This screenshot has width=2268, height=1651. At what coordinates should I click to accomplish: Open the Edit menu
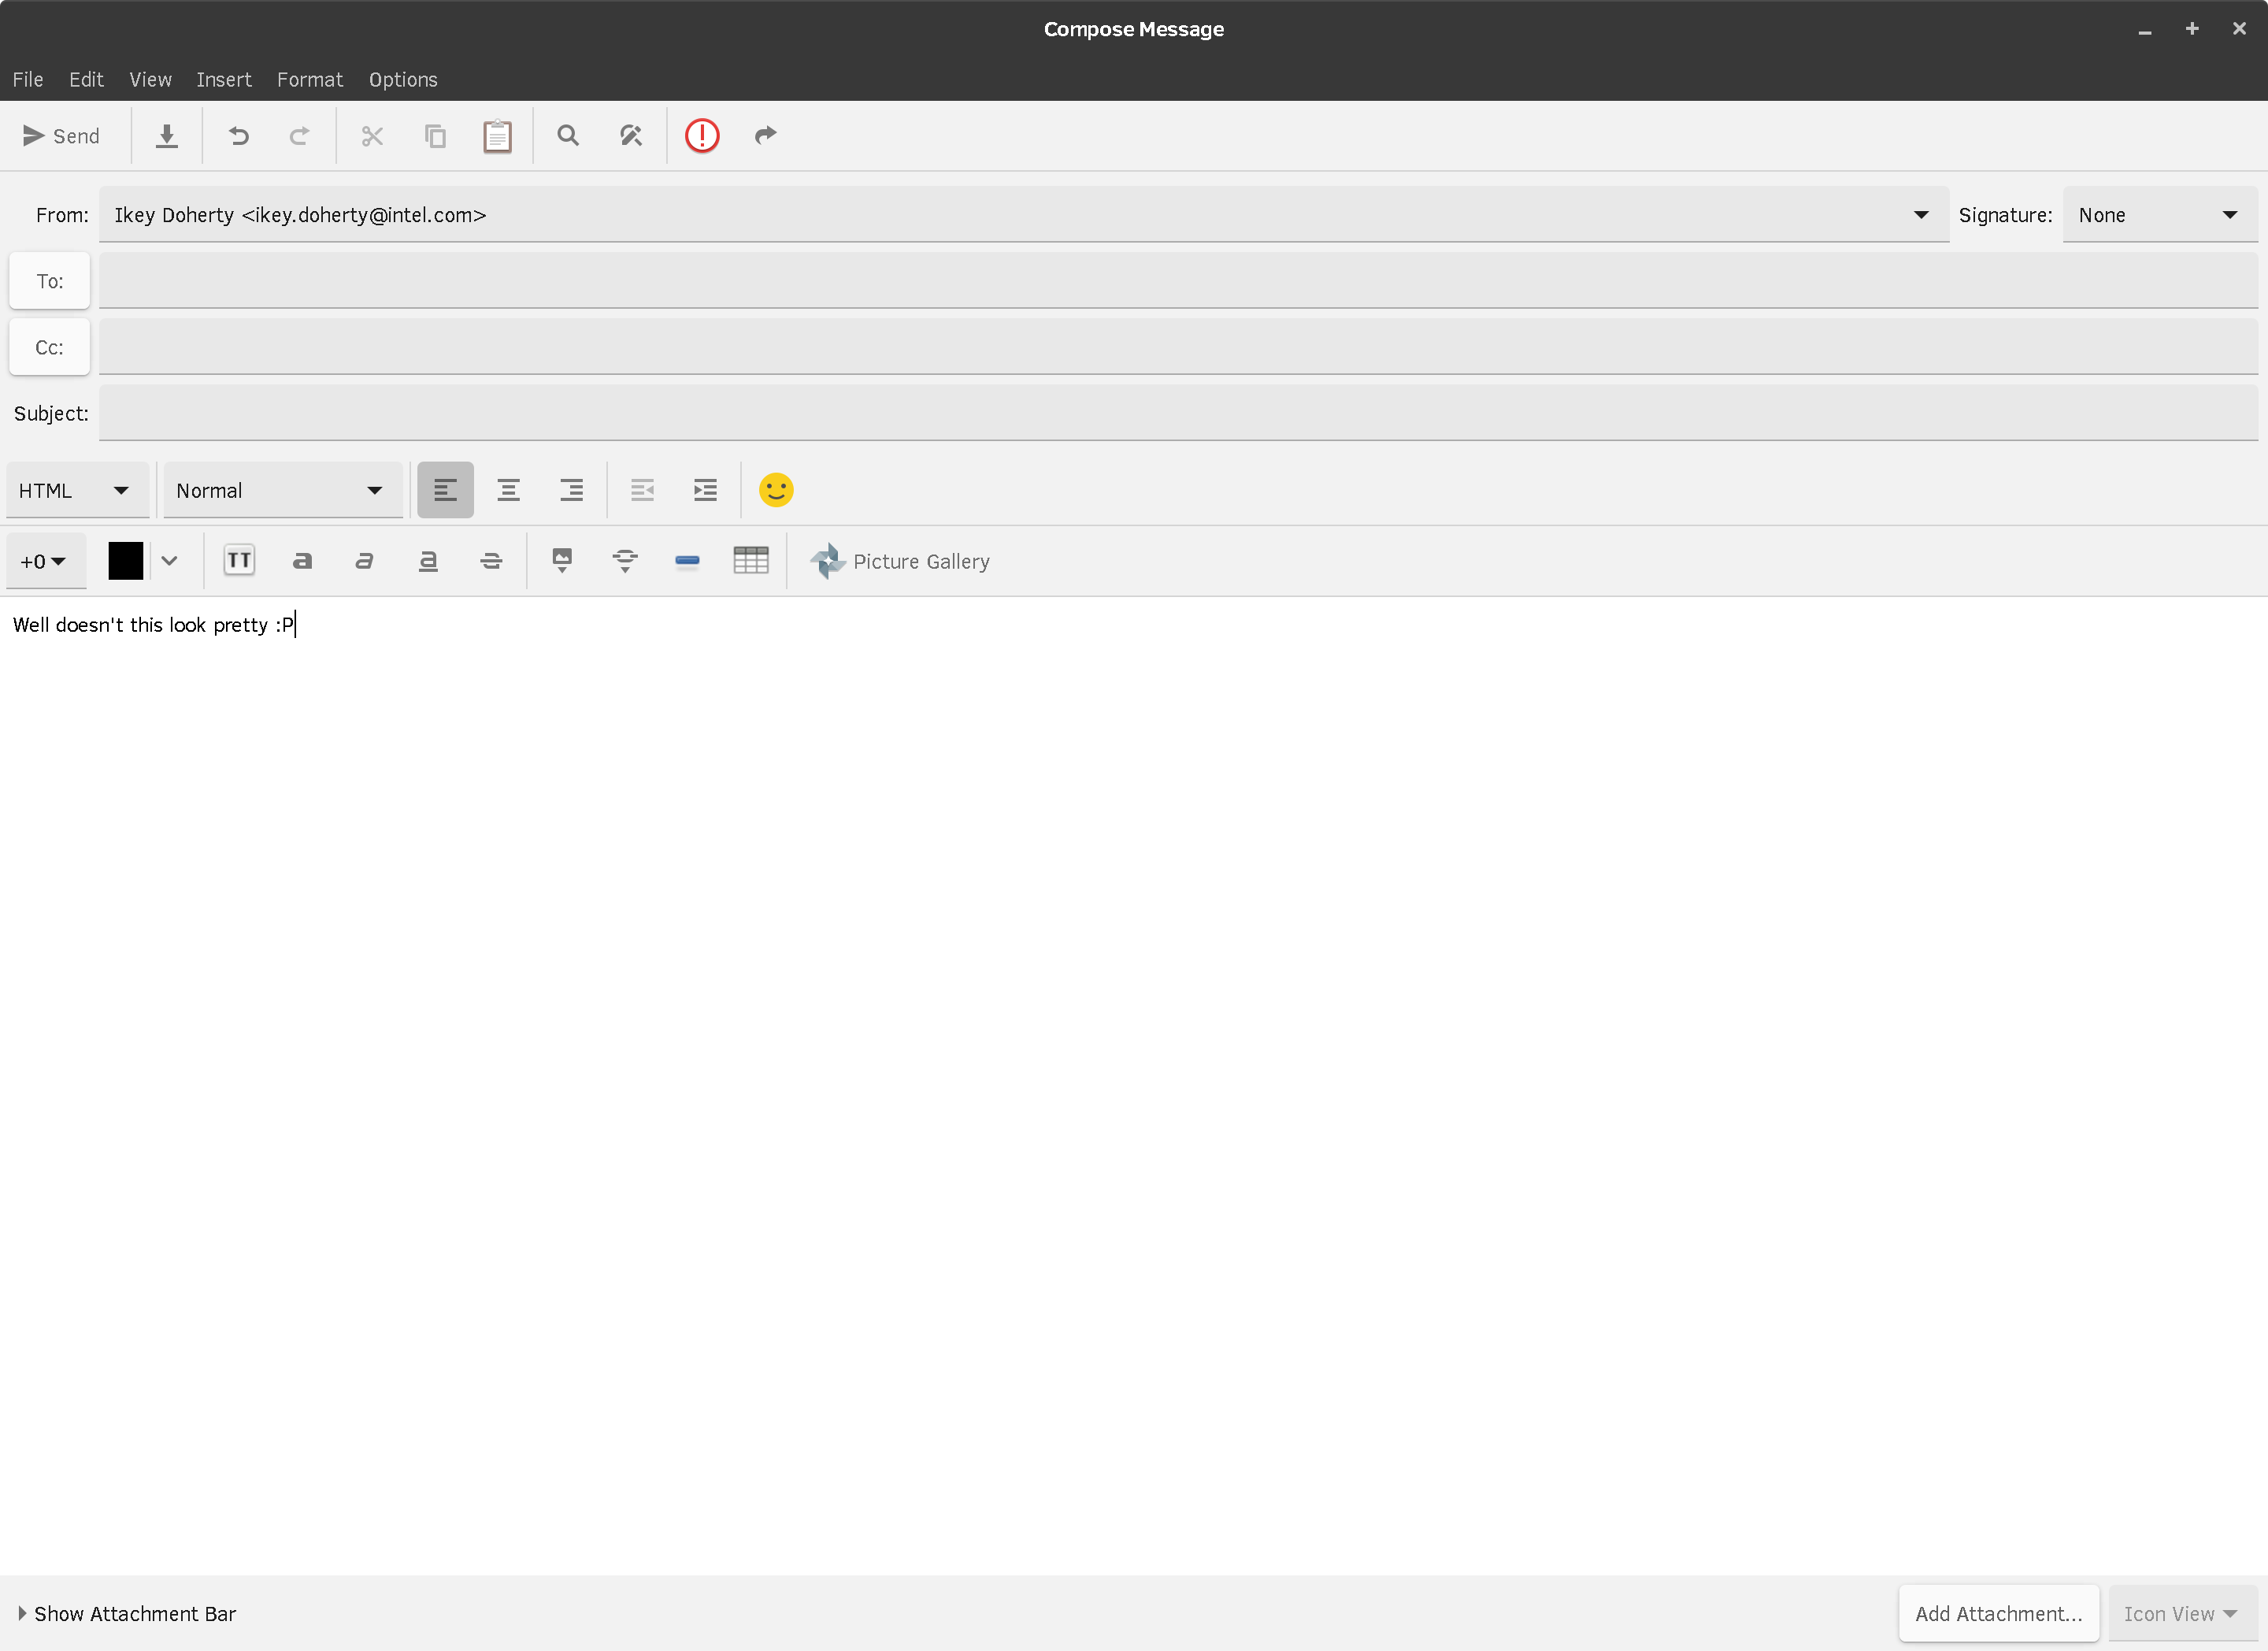pos(86,80)
